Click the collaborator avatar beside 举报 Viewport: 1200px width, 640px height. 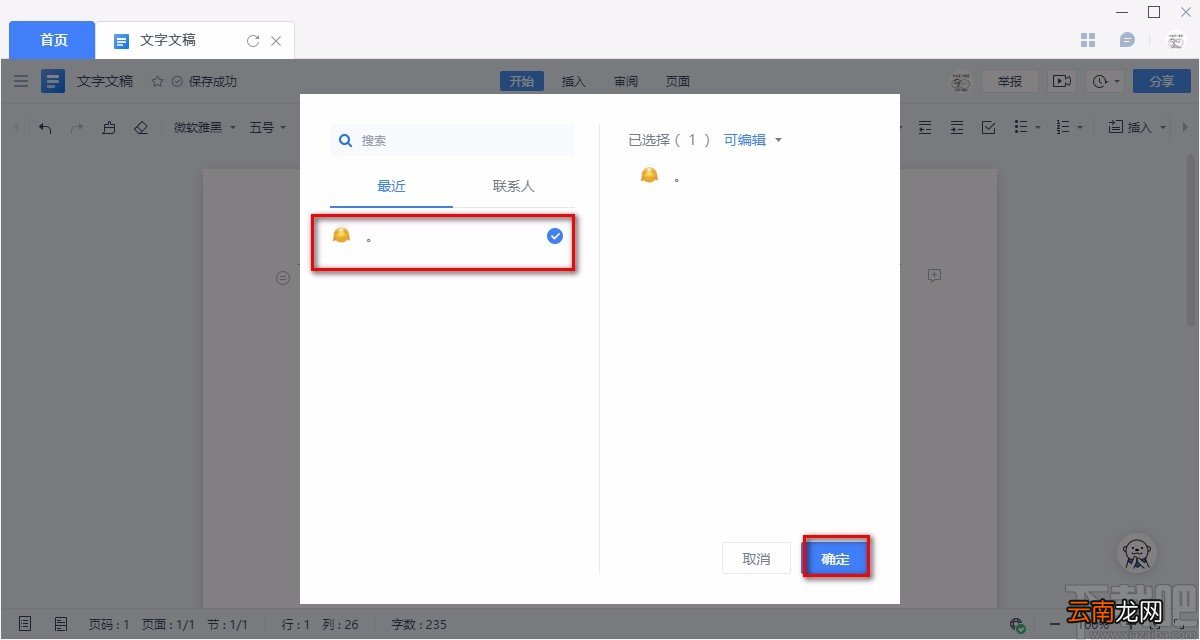point(961,82)
